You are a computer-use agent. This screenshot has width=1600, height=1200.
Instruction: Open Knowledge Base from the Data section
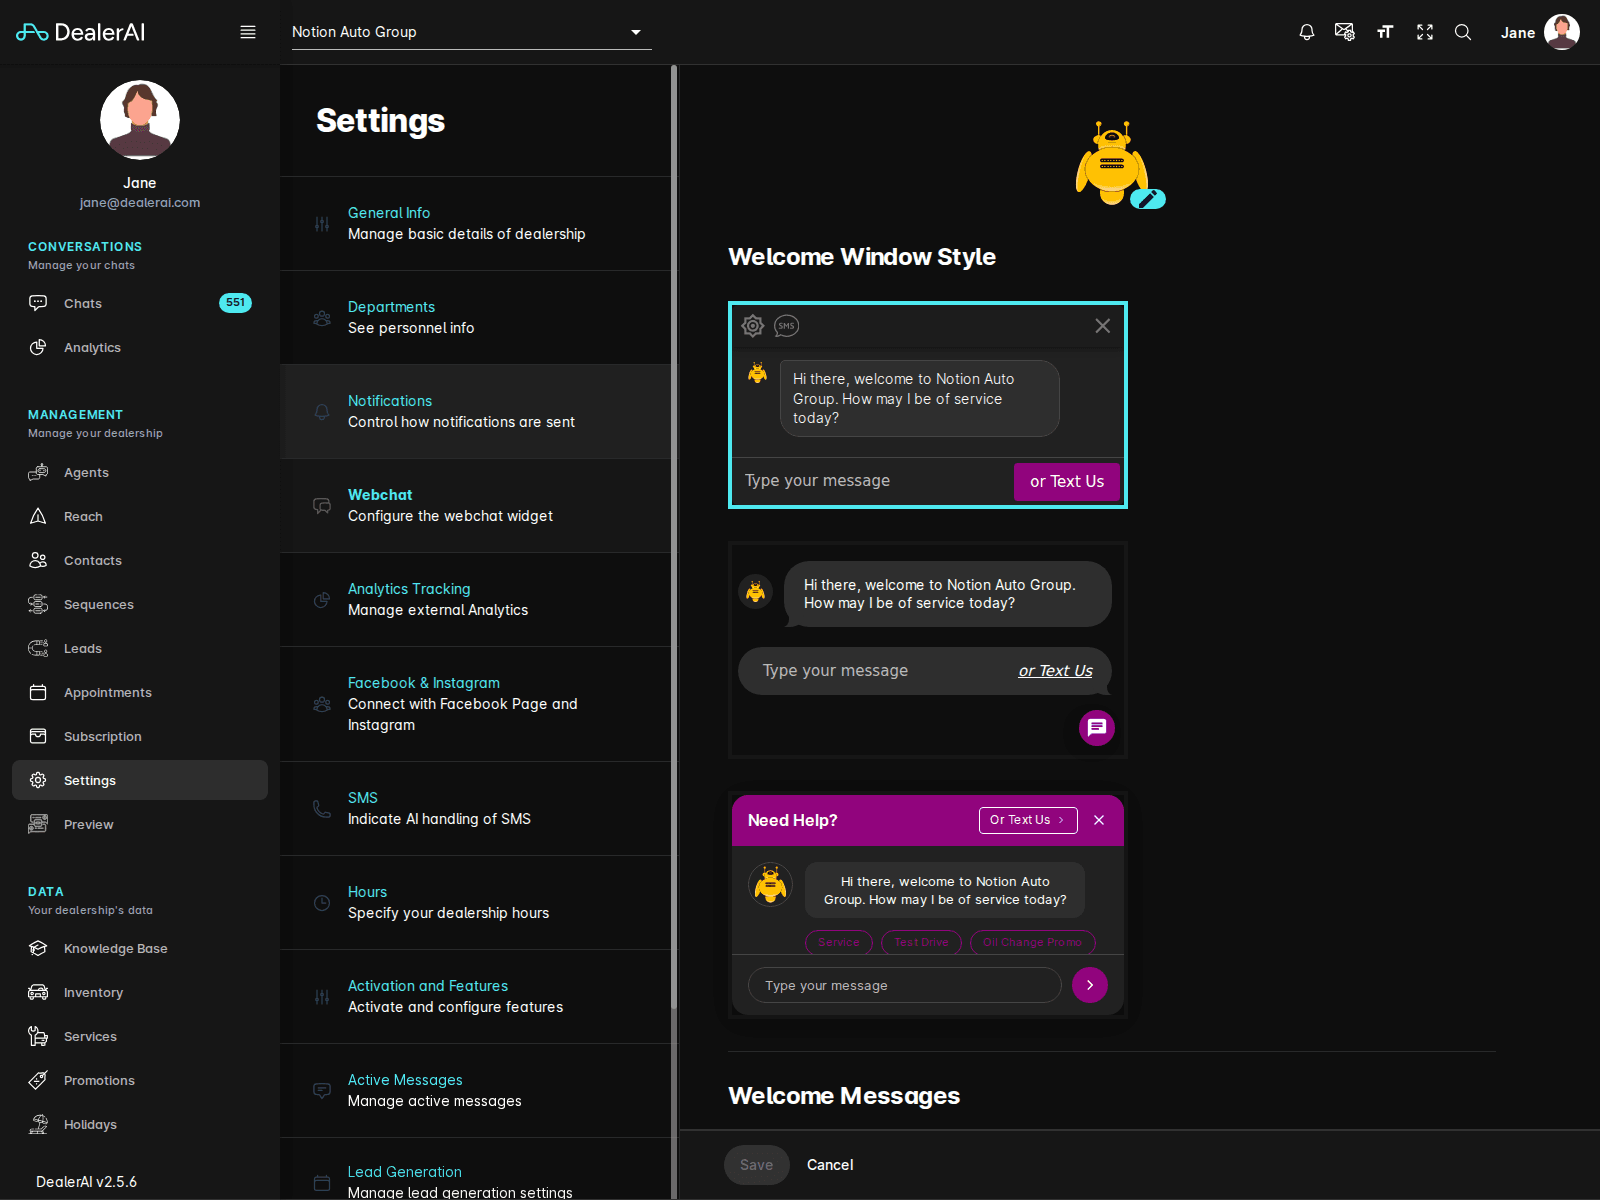[x=37, y=948]
